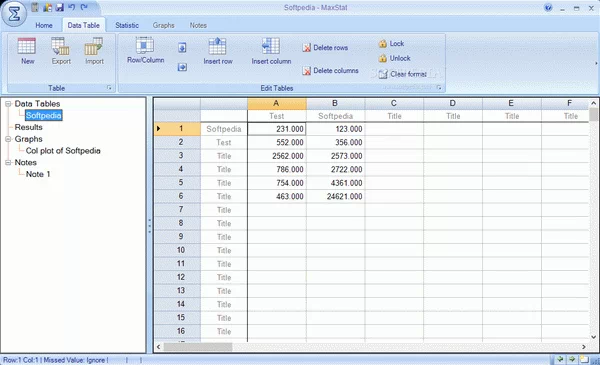The image size is (600, 365).
Task: Collapse the Graphs tree node
Action: [x=8, y=139]
